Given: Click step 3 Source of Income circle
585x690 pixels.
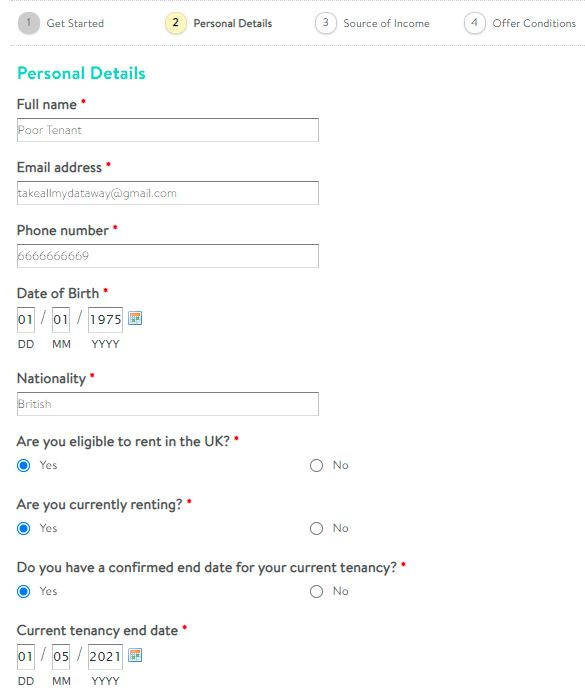Looking at the screenshot, I should tap(326, 23).
